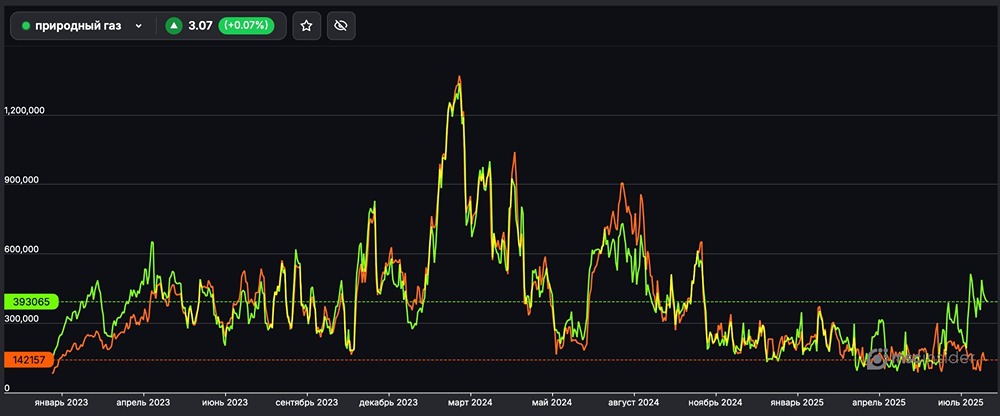Click the июль 2025 date label
1000x416 pixels.
(961, 403)
